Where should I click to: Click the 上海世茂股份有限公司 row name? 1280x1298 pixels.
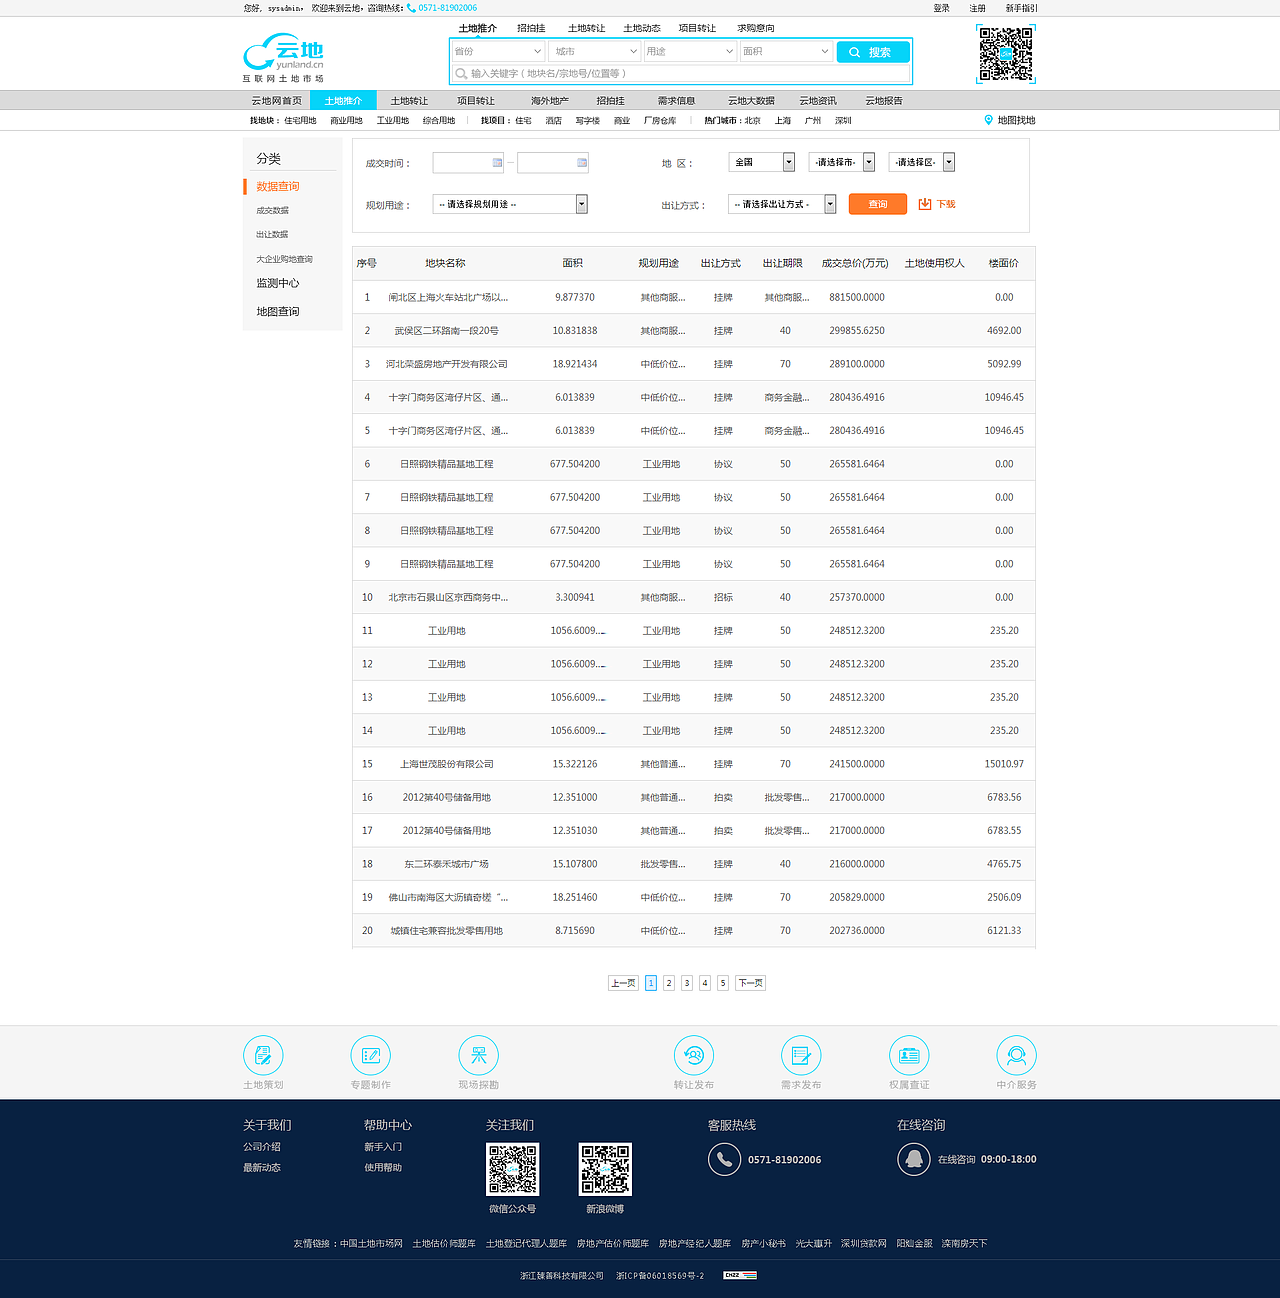(x=447, y=764)
